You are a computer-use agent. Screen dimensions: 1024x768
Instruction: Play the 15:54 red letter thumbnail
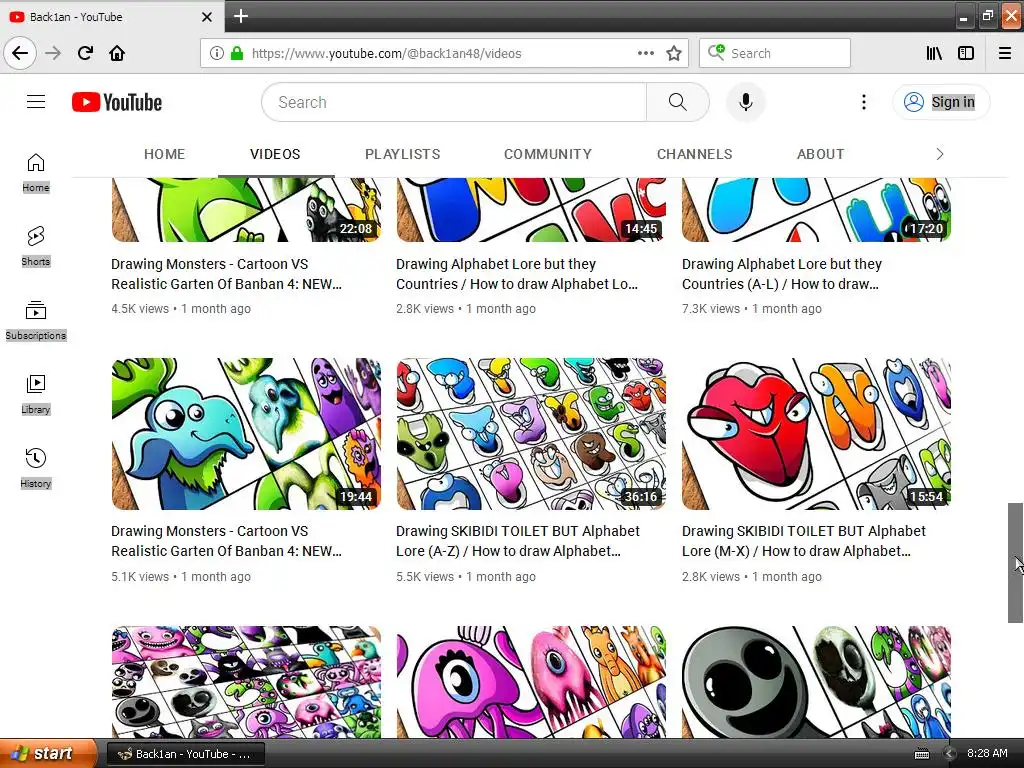coord(816,434)
